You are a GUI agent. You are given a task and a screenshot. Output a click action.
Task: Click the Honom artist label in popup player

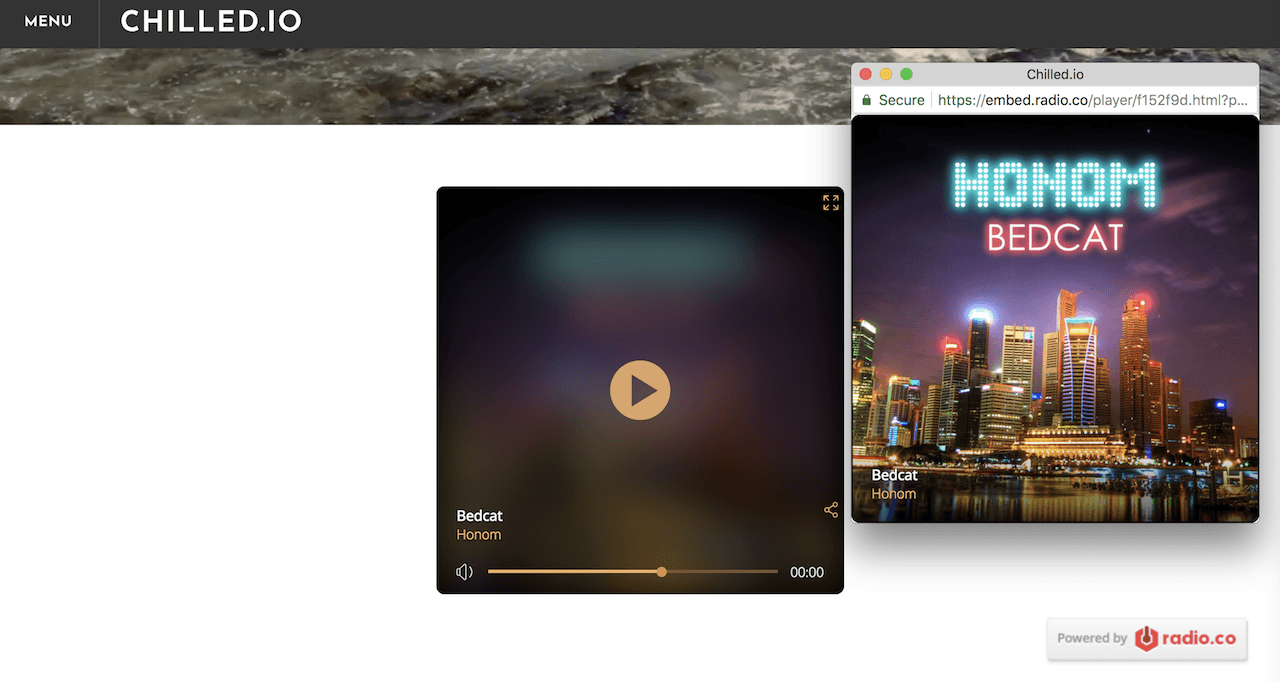(893, 494)
